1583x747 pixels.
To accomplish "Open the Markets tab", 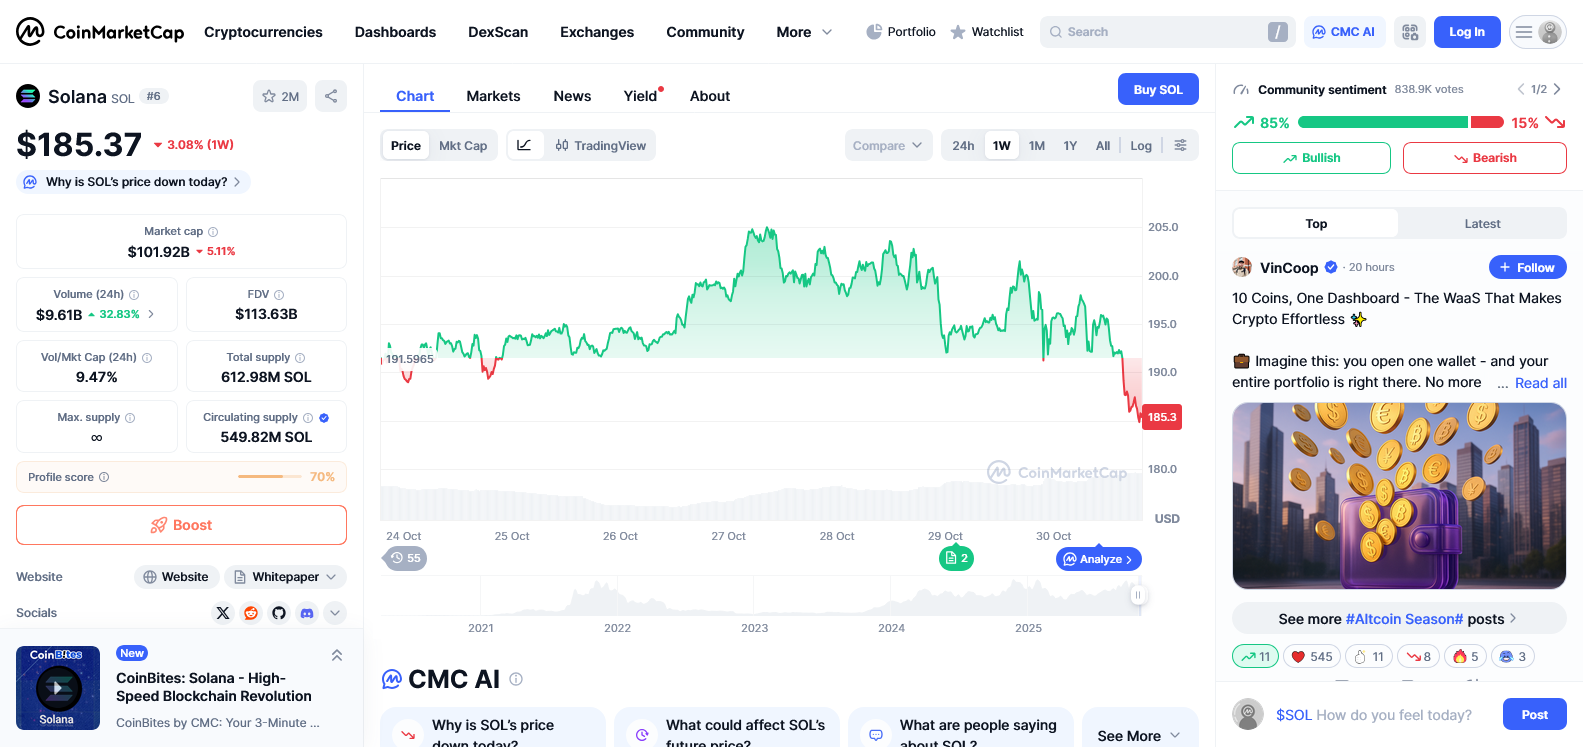I will 493,96.
